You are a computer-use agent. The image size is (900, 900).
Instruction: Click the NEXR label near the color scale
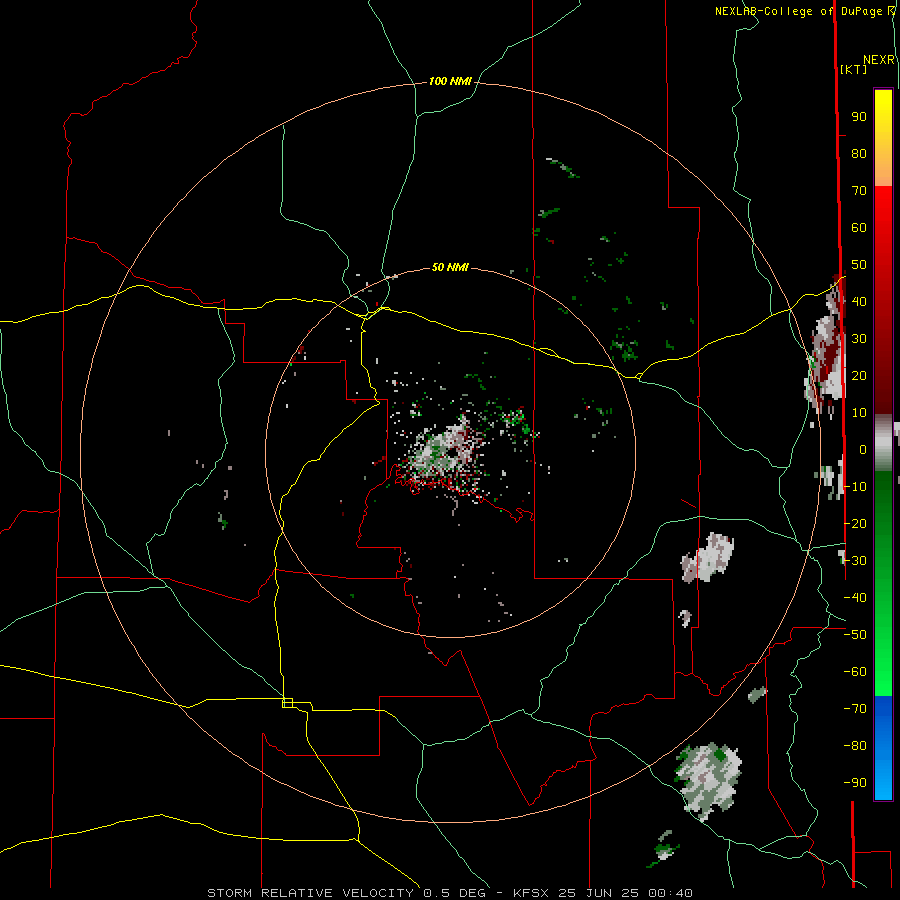(879, 60)
